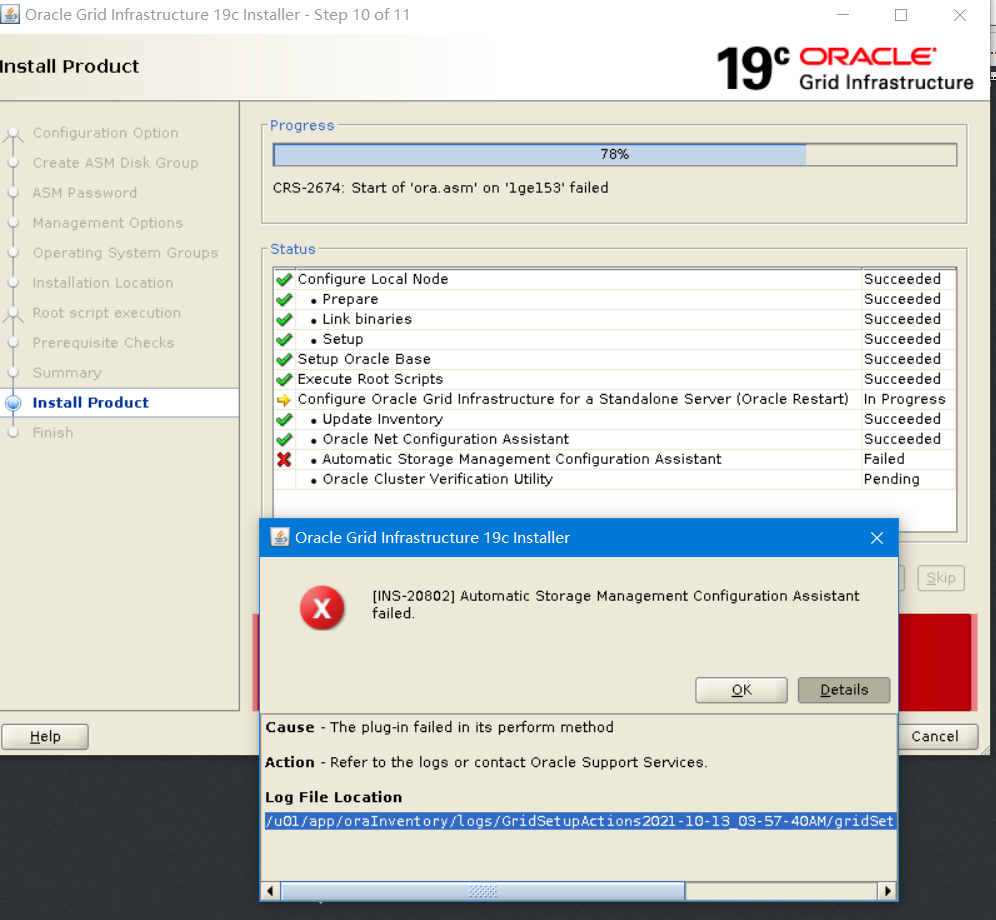The height and width of the screenshot is (920, 996).
Task: Click the left arrow of dialog horizontal scrollbar
Action: (x=271, y=891)
